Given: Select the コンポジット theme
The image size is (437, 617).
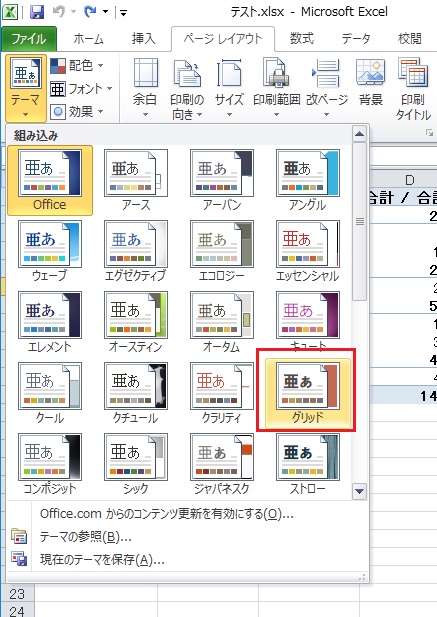Looking at the screenshot, I should 50,464.
